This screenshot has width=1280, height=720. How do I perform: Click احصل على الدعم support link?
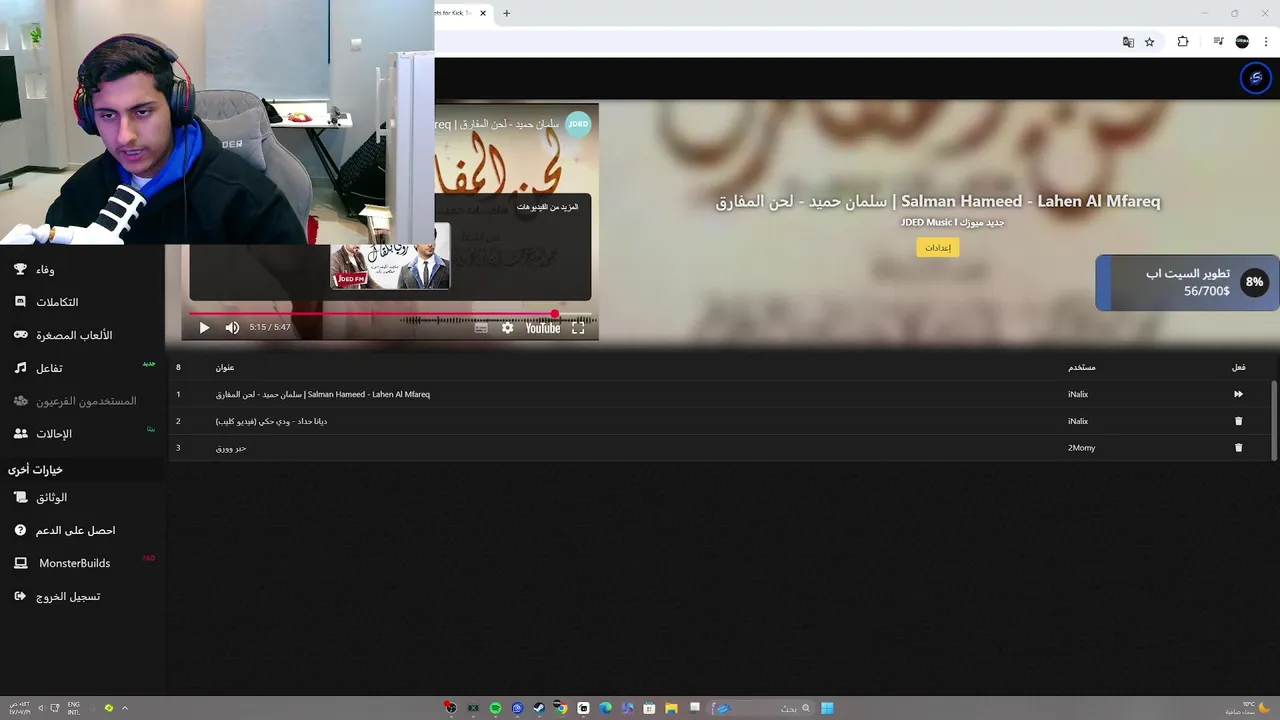click(82, 530)
